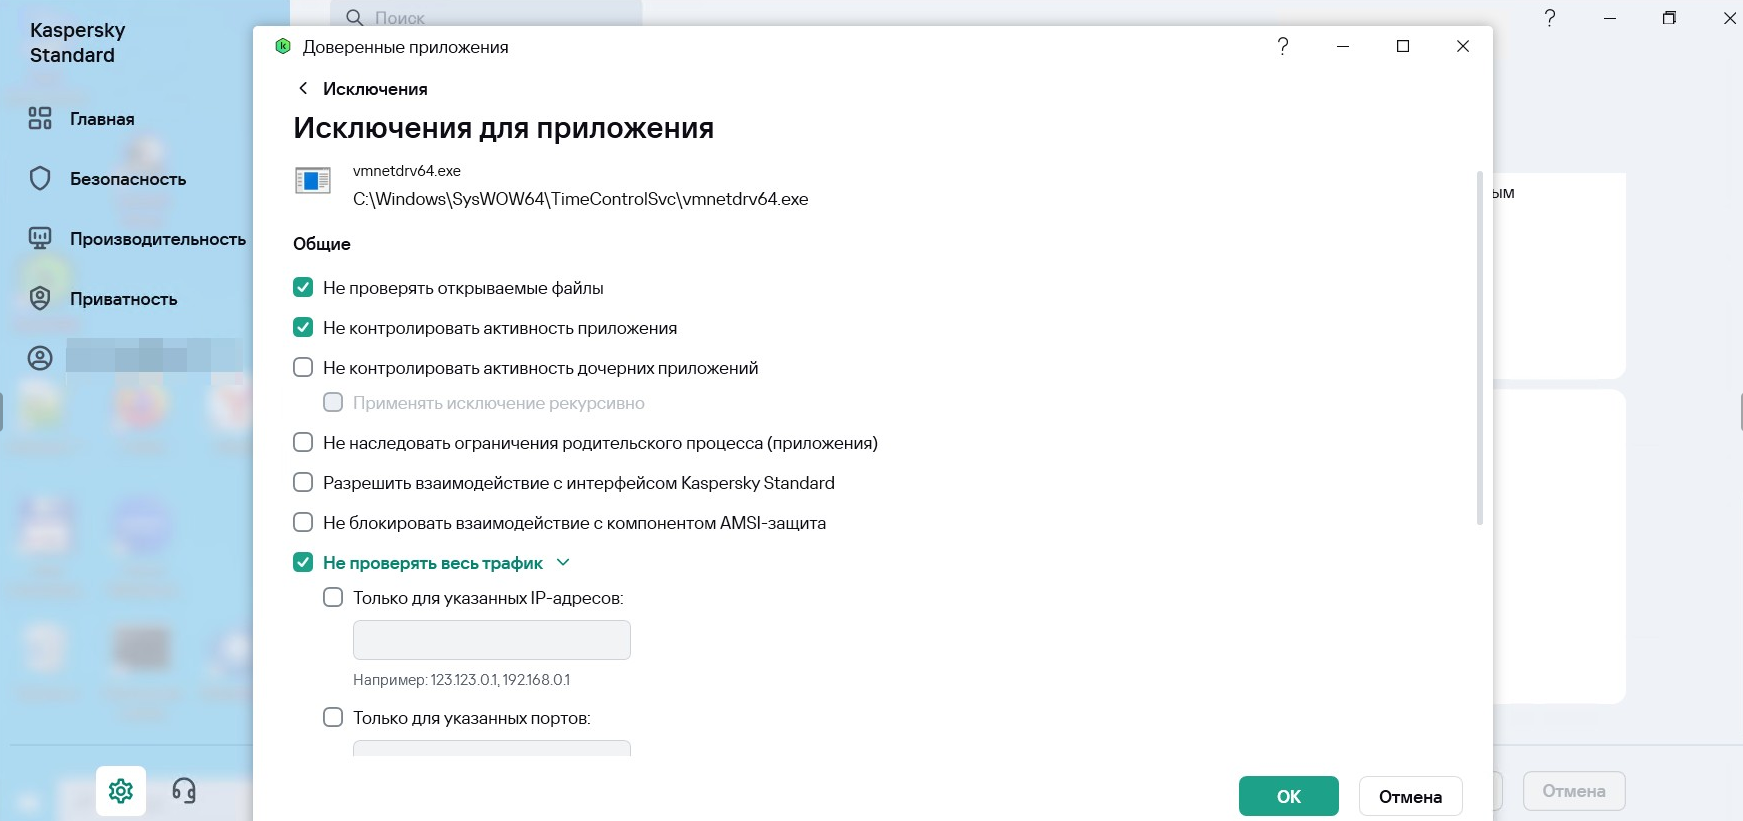The height and width of the screenshot is (821, 1743).
Task: Click help question mark in dialog title bar
Action: (1283, 46)
